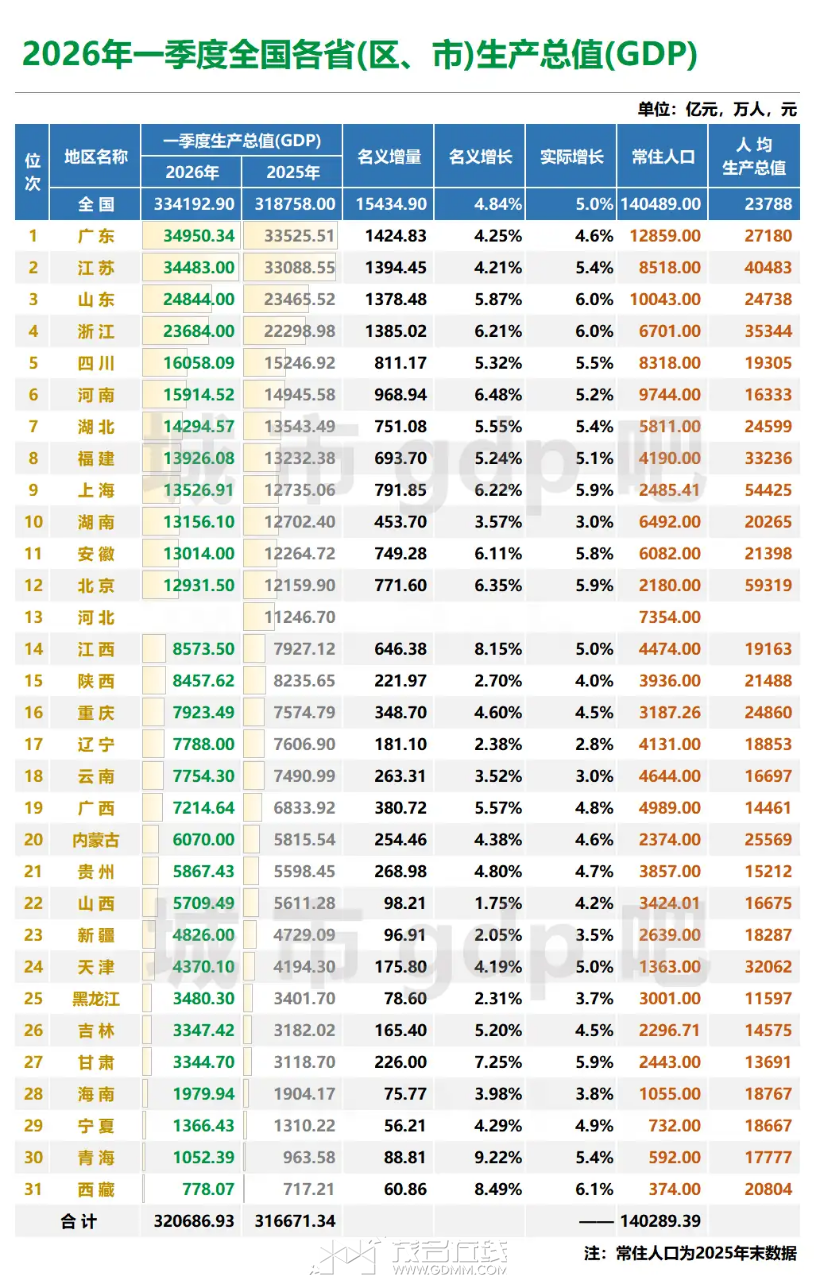The image size is (815, 1280).
Task: Click the 2026年 sub-header under GDP
Action: [192, 172]
